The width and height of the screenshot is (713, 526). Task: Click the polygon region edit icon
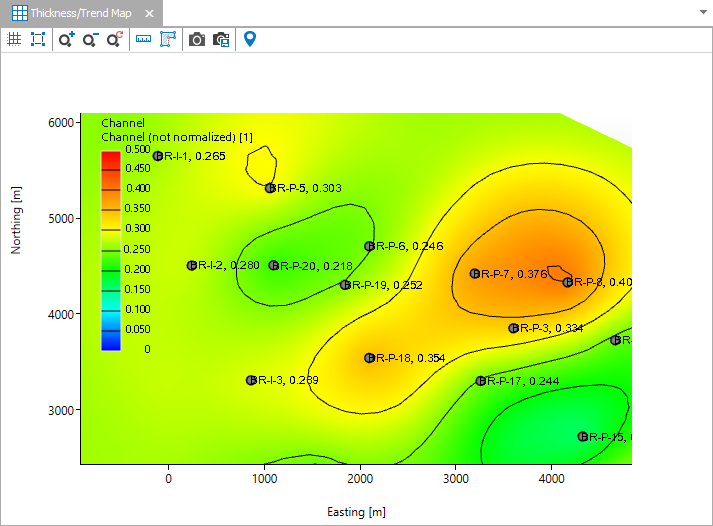coord(167,39)
